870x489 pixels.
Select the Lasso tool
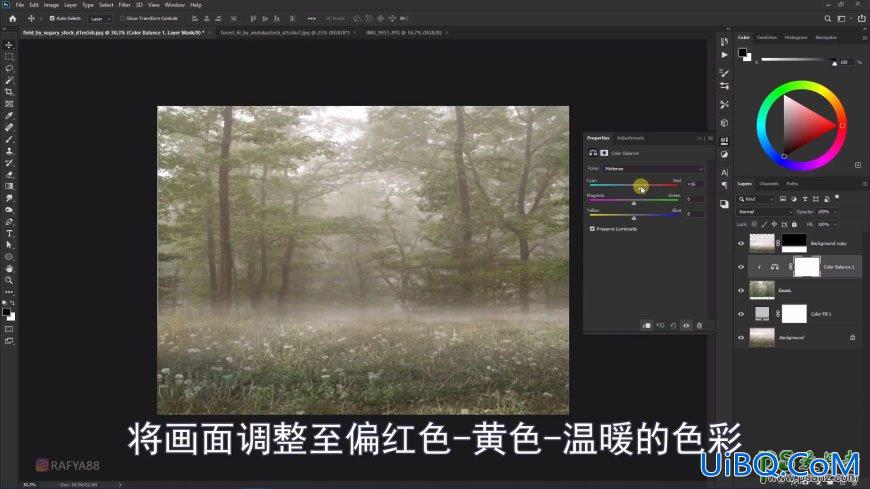click(9, 68)
